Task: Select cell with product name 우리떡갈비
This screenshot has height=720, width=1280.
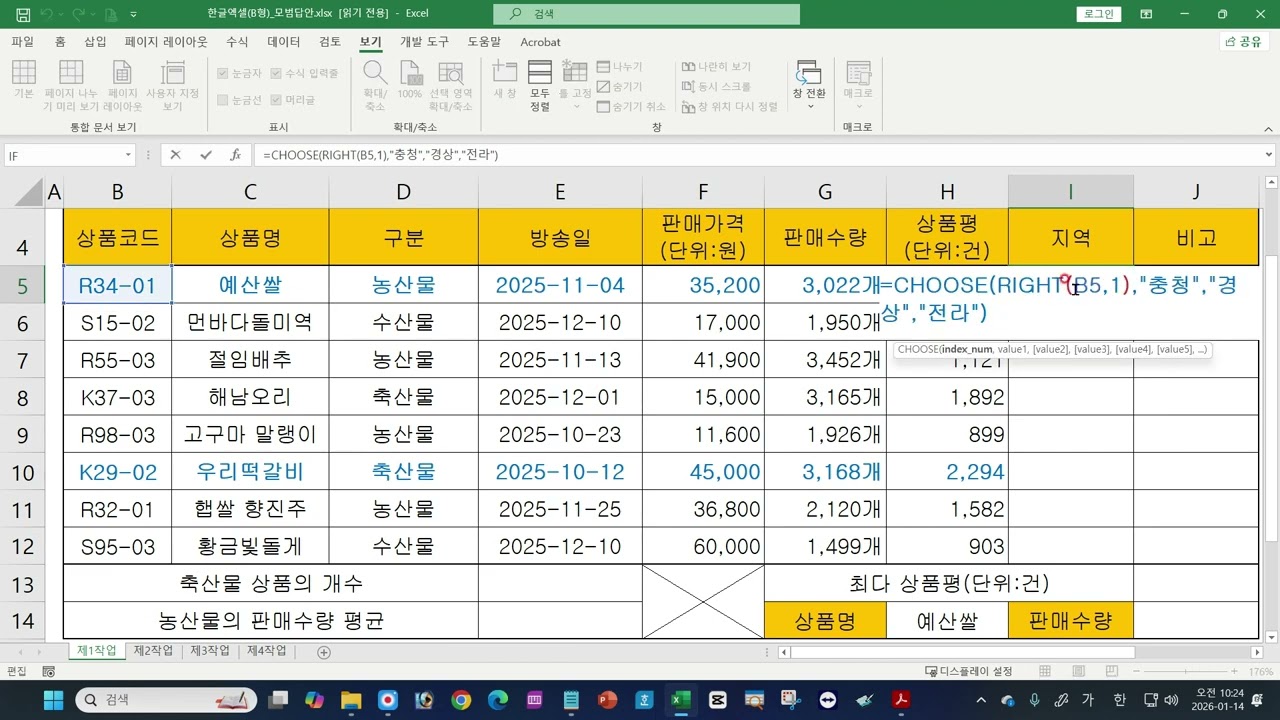Action: tap(250, 472)
